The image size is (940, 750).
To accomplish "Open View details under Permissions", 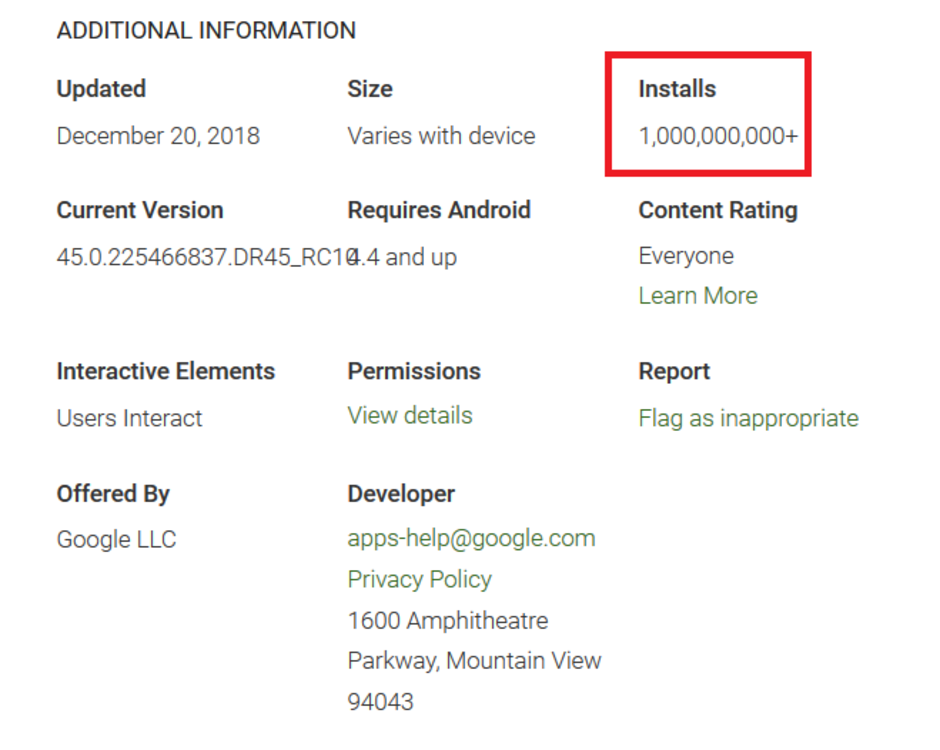I will tap(410, 416).
